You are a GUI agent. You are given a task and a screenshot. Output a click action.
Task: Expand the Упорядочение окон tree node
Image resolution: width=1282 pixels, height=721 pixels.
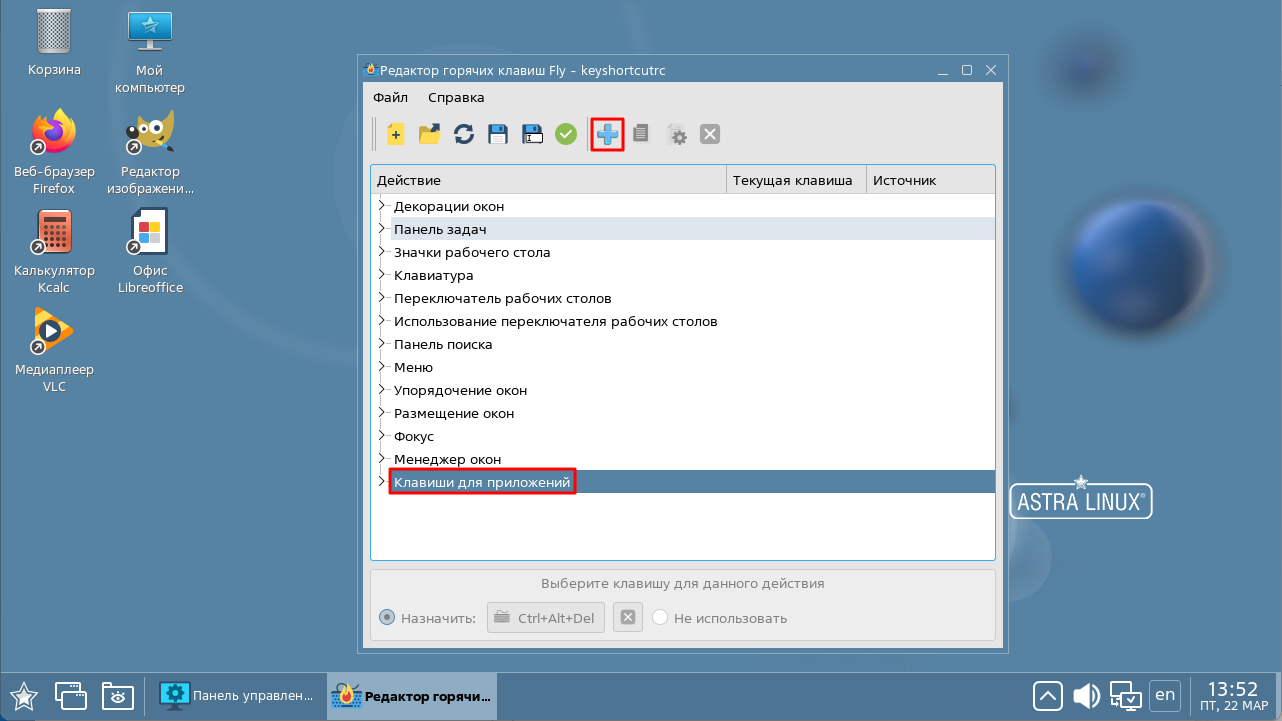click(381, 390)
